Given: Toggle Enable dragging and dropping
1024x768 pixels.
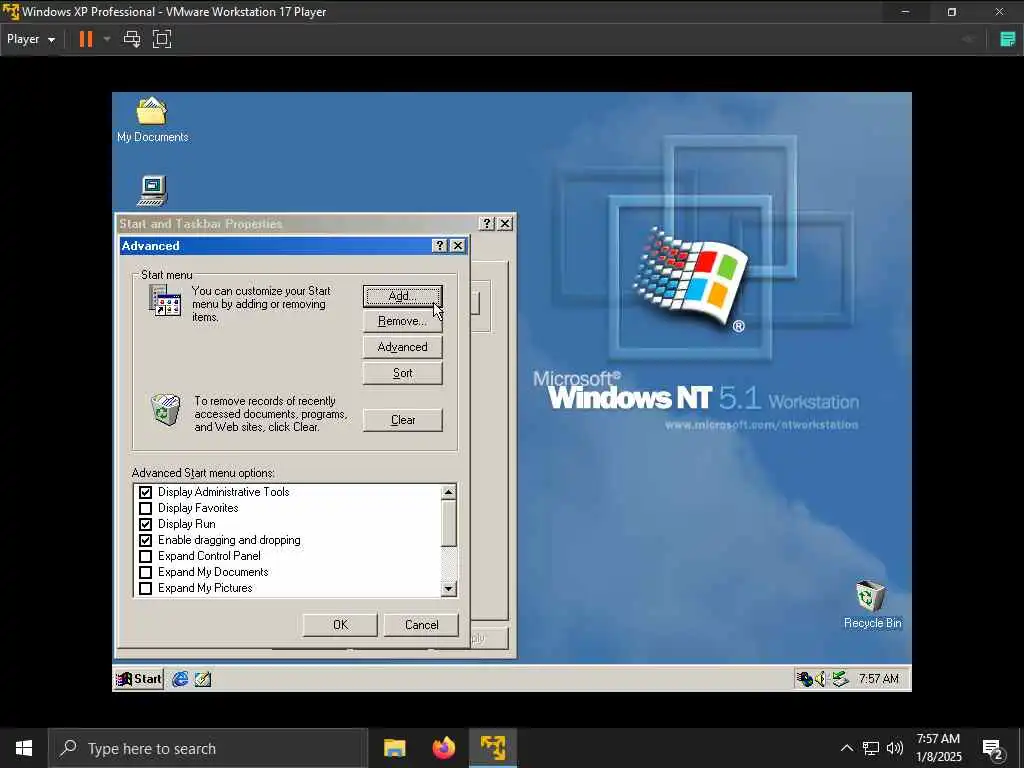Looking at the screenshot, I should 146,540.
